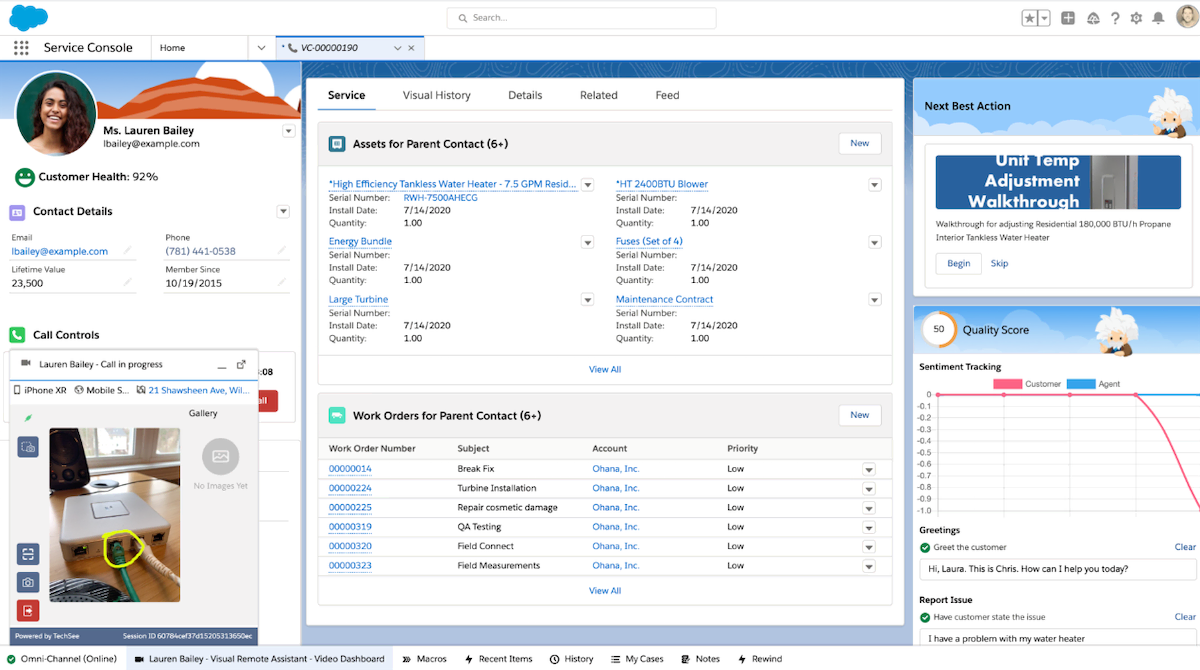Screen dimensions: 1200x670
Task: Clear the Greetings checklist item
Action: coord(1184,547)
